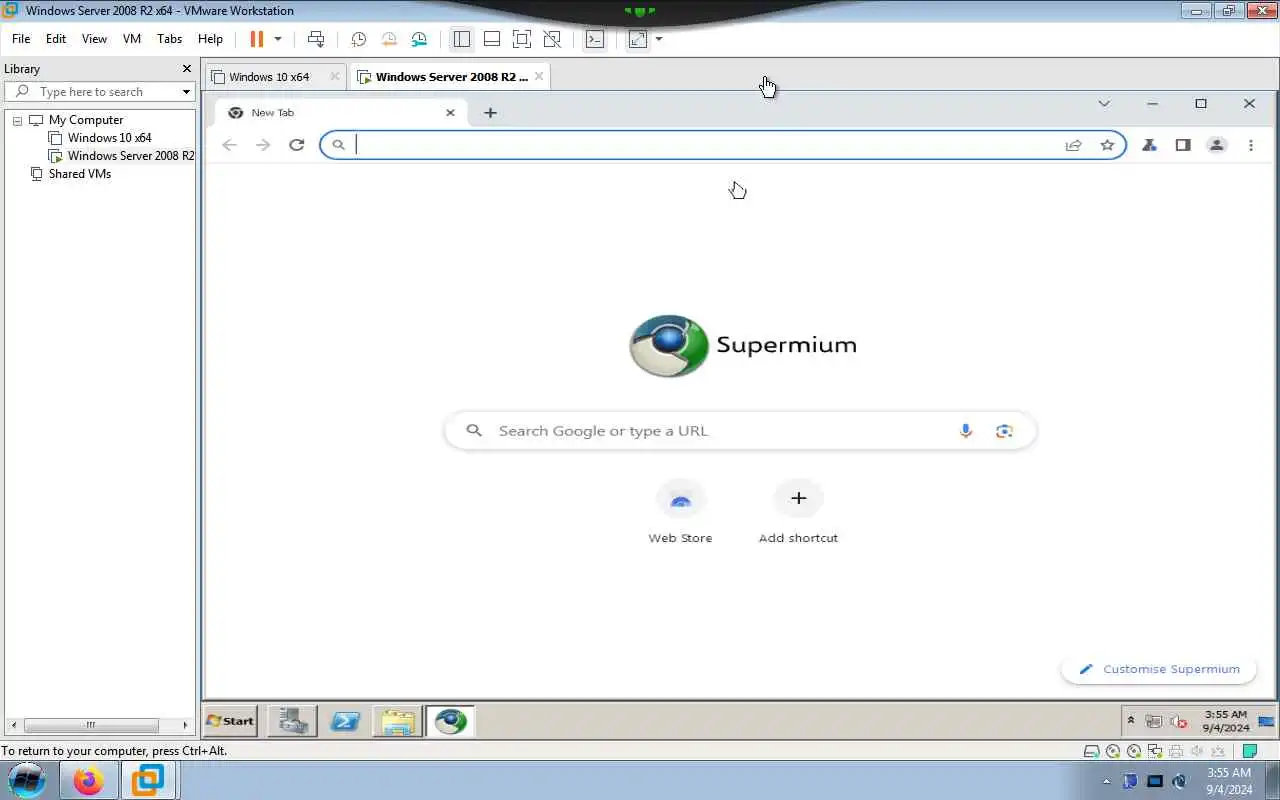Screen dimensions: 1280x800
Task: Open the stretch guest dropdown arrow
Action: [659, 39]
